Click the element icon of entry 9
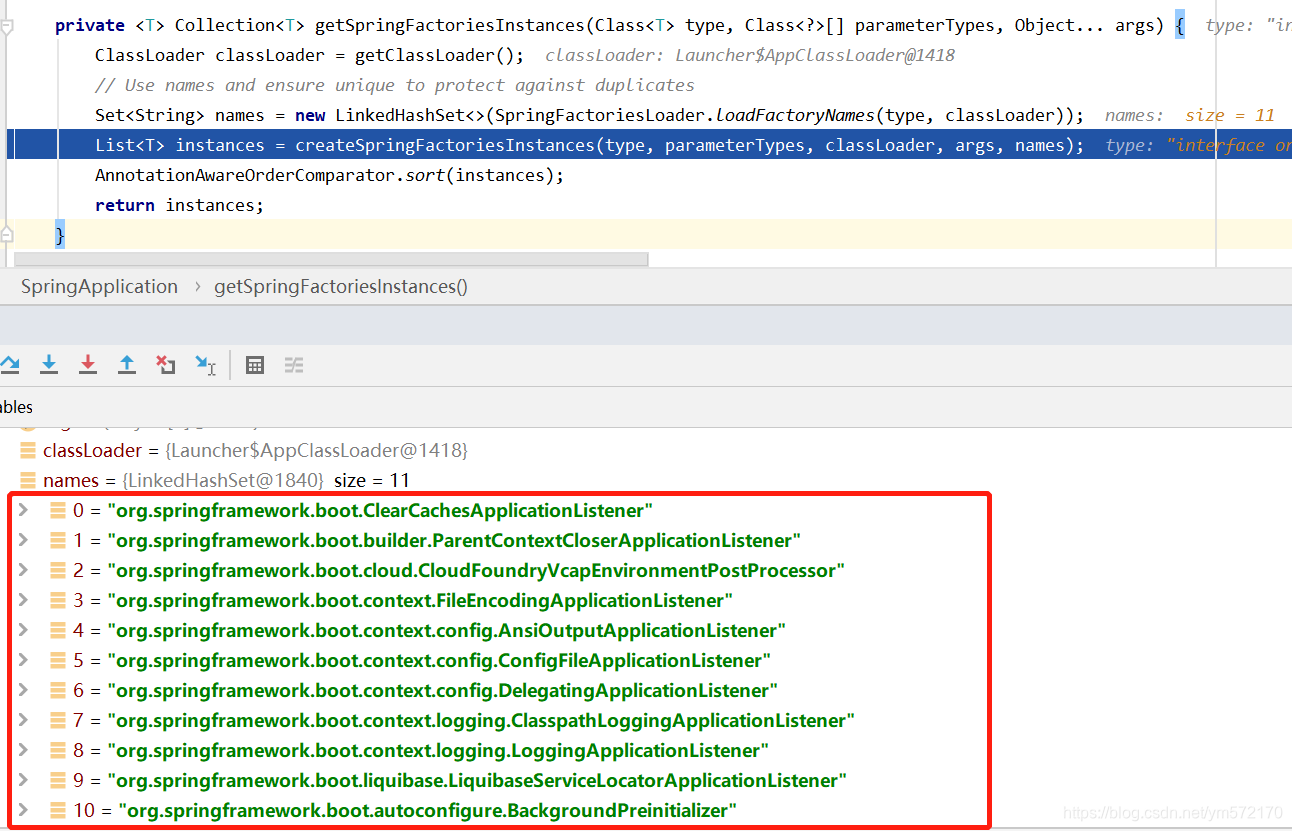This screenshot has width=1292, height=831. point(58,781)
